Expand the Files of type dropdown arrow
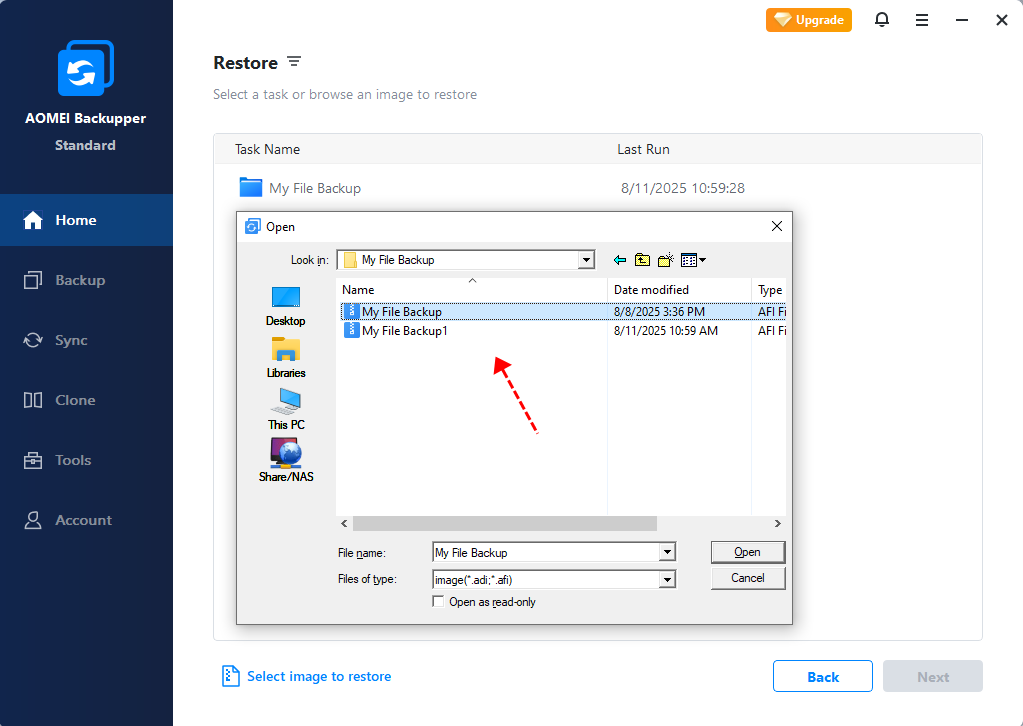This screenshot has height=726, width=1023. 667,579
